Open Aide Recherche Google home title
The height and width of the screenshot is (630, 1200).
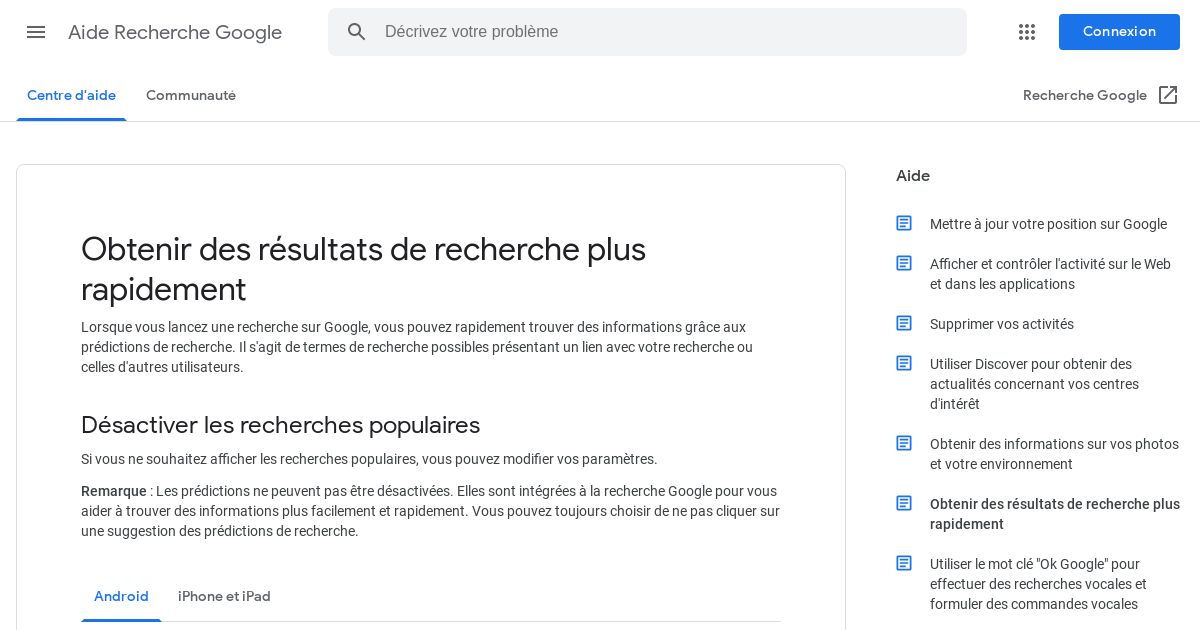pyautogui.click(x=175, y=32)
